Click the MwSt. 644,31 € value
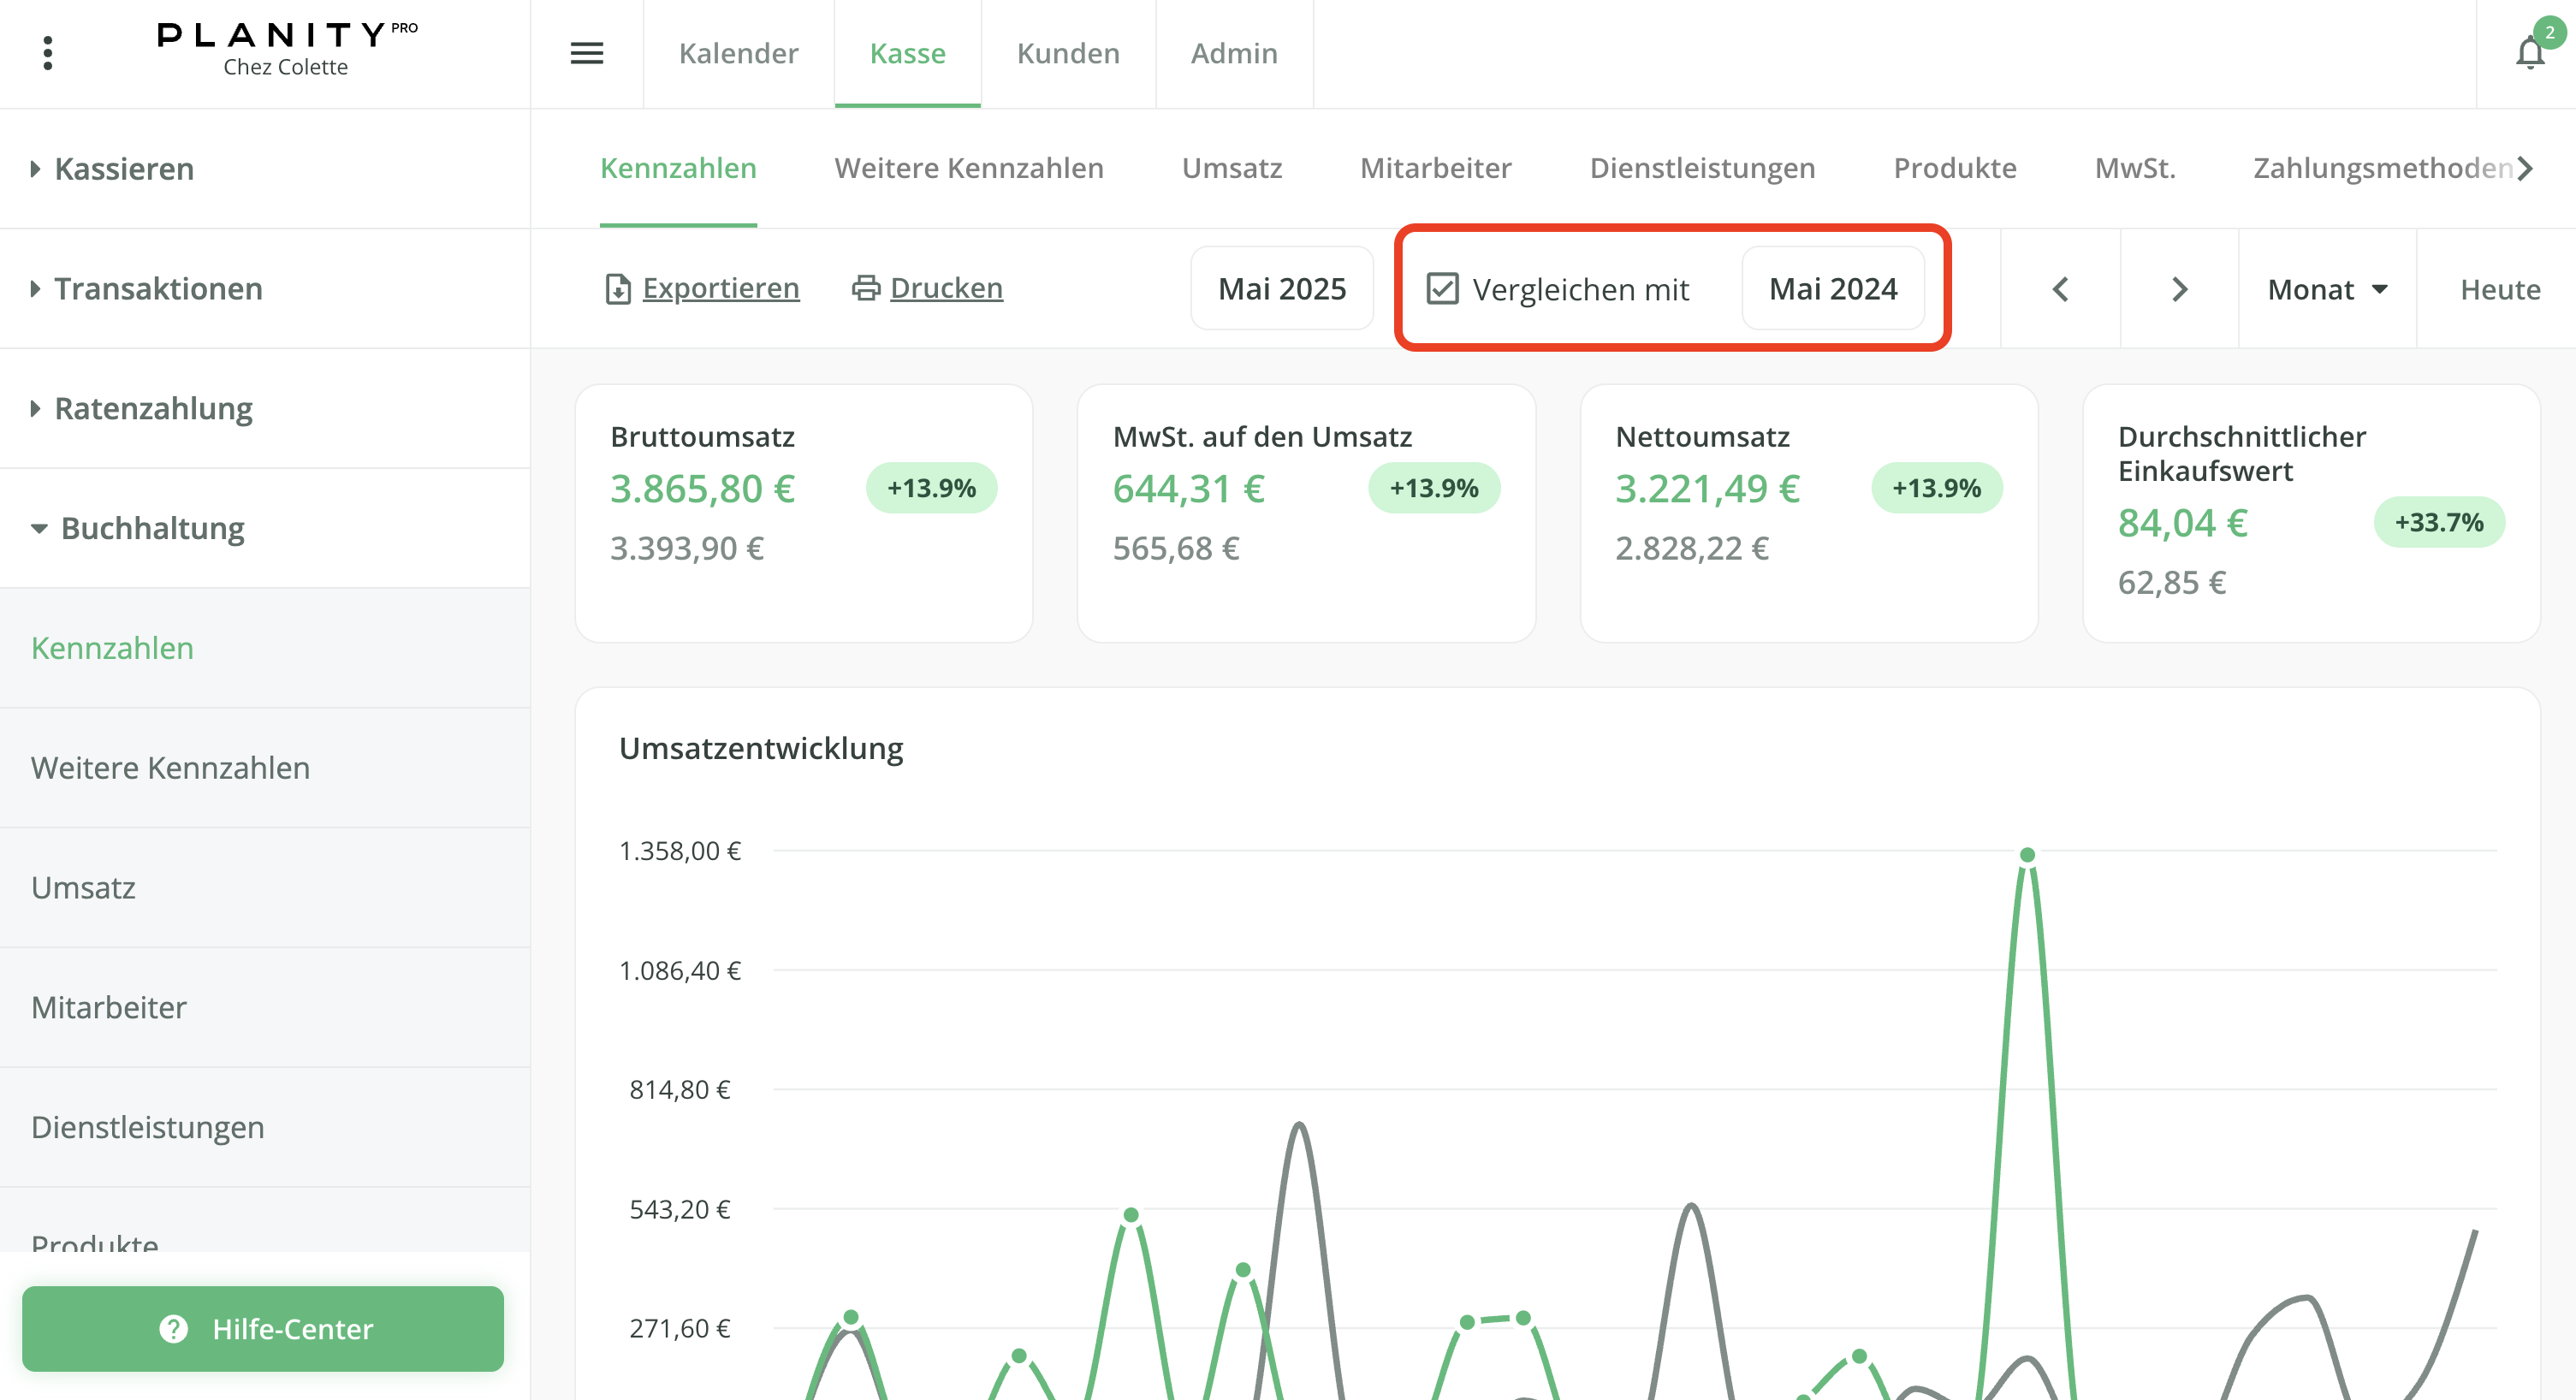The width and height of the screenshot is (2576, 1400). 1189,489
